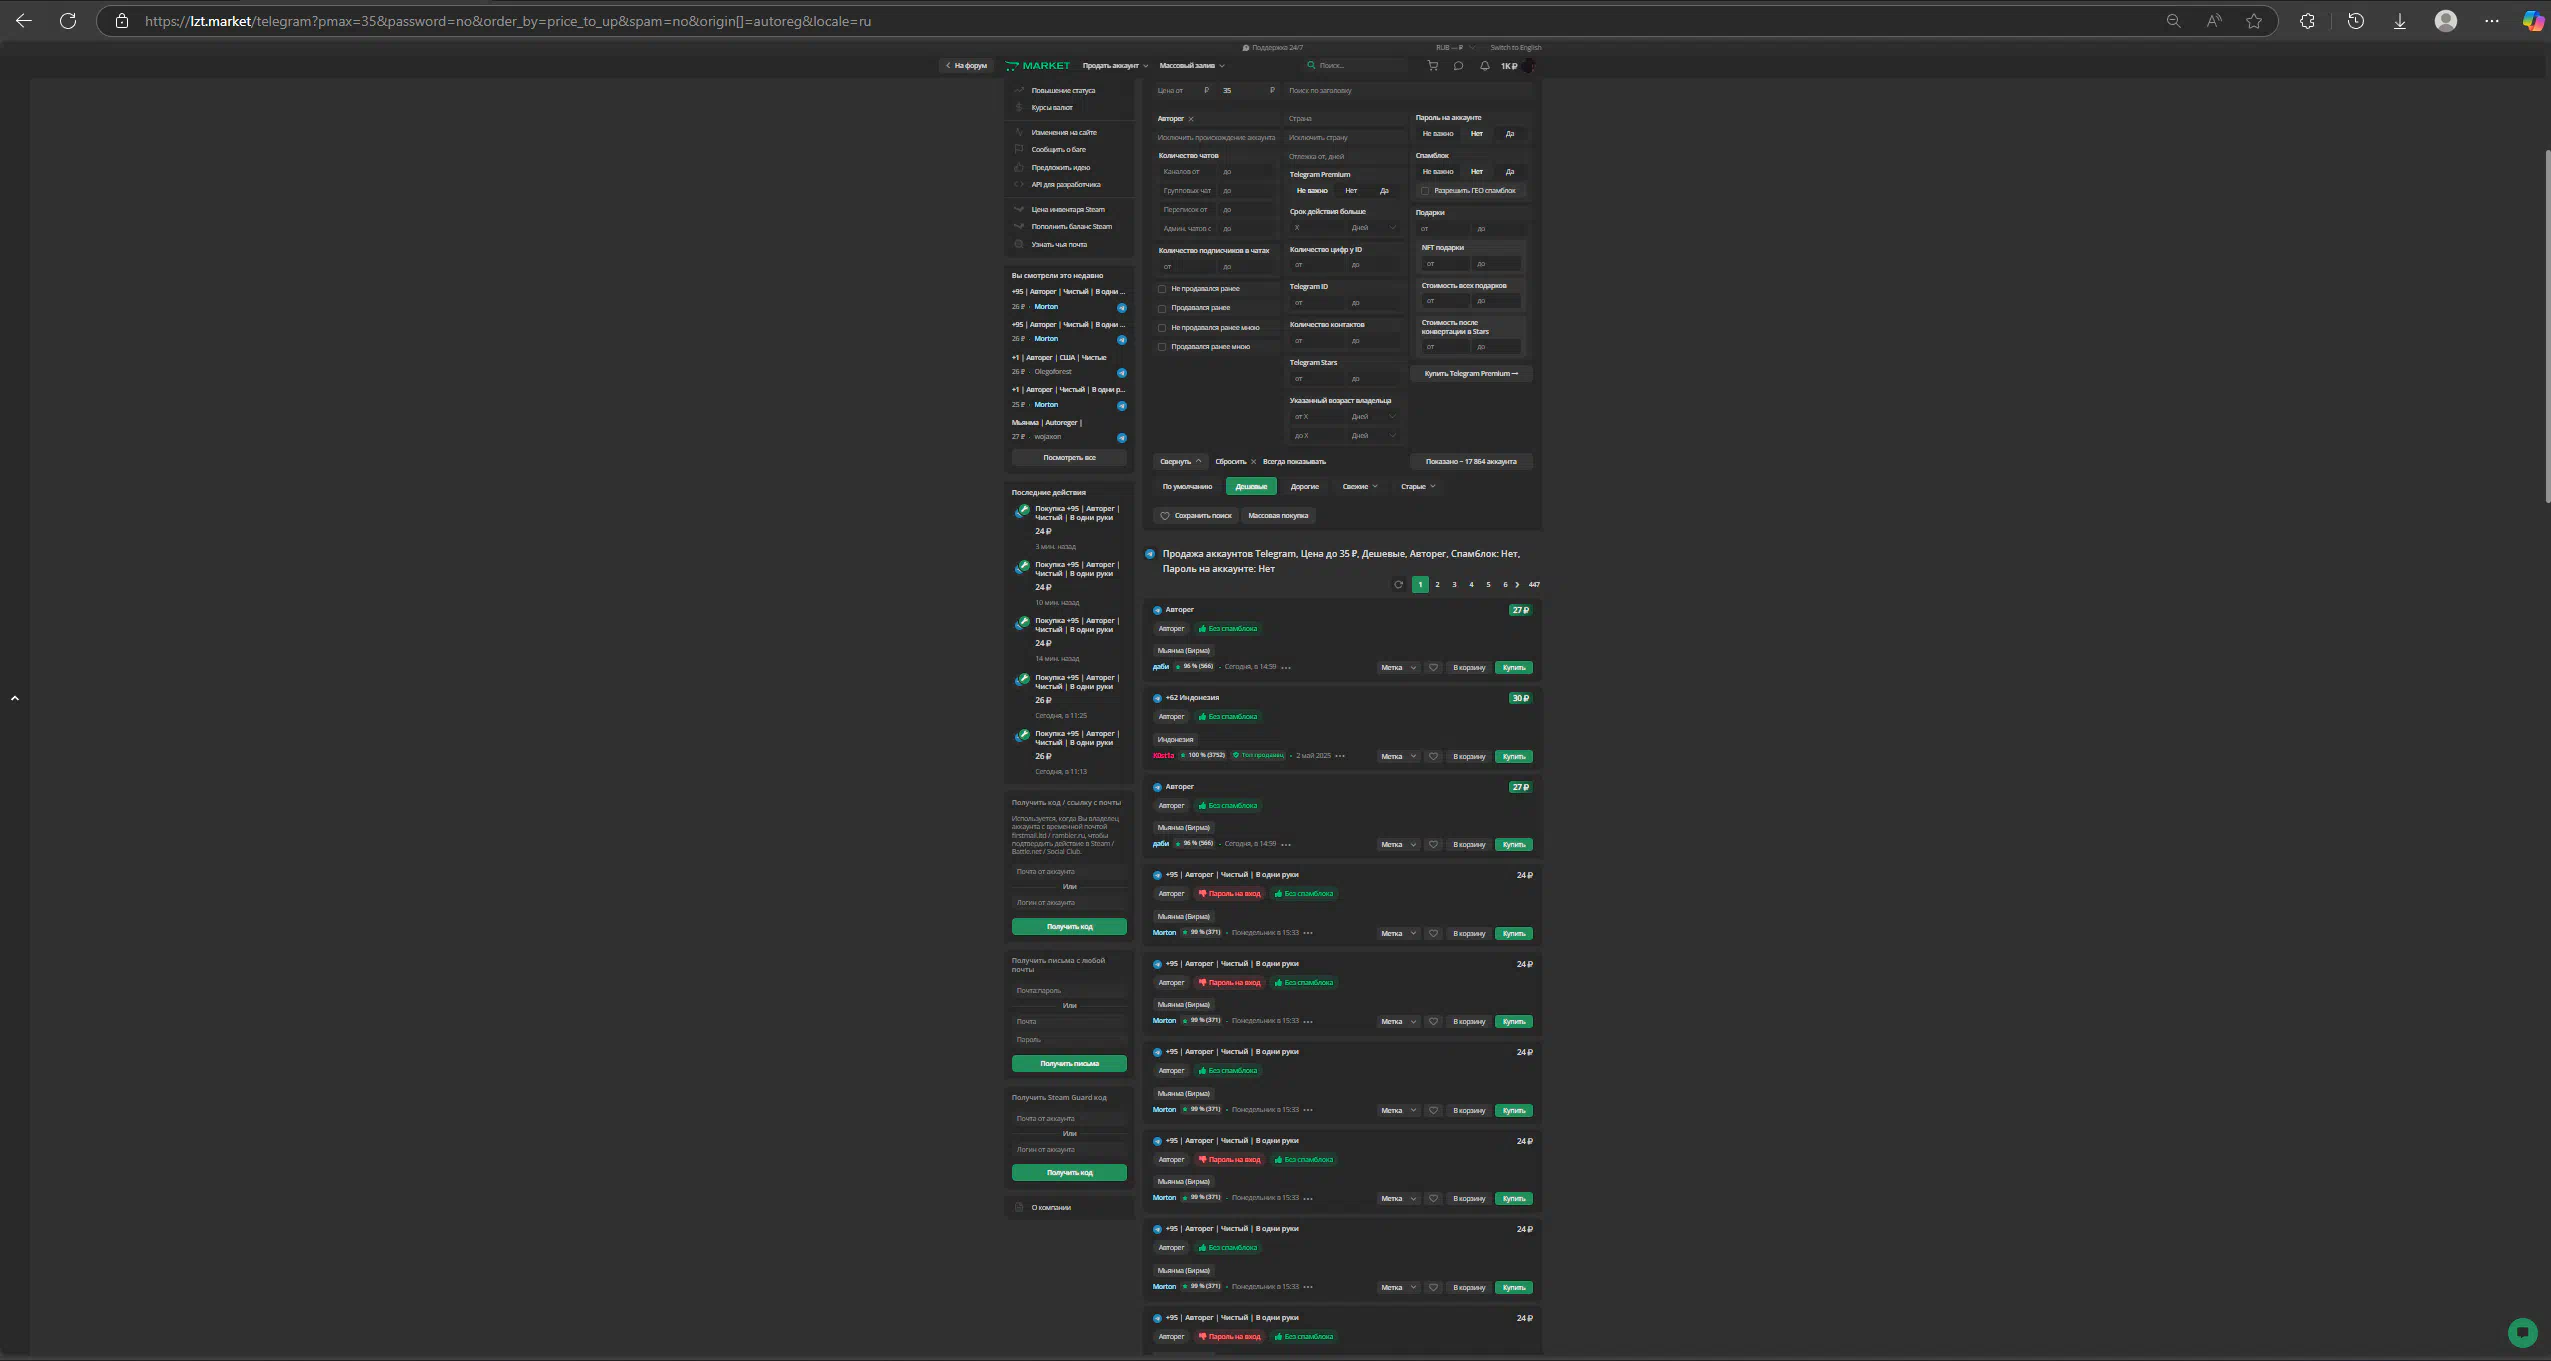
Task: Go back with the browser back arrow
Action: (24, 21)
